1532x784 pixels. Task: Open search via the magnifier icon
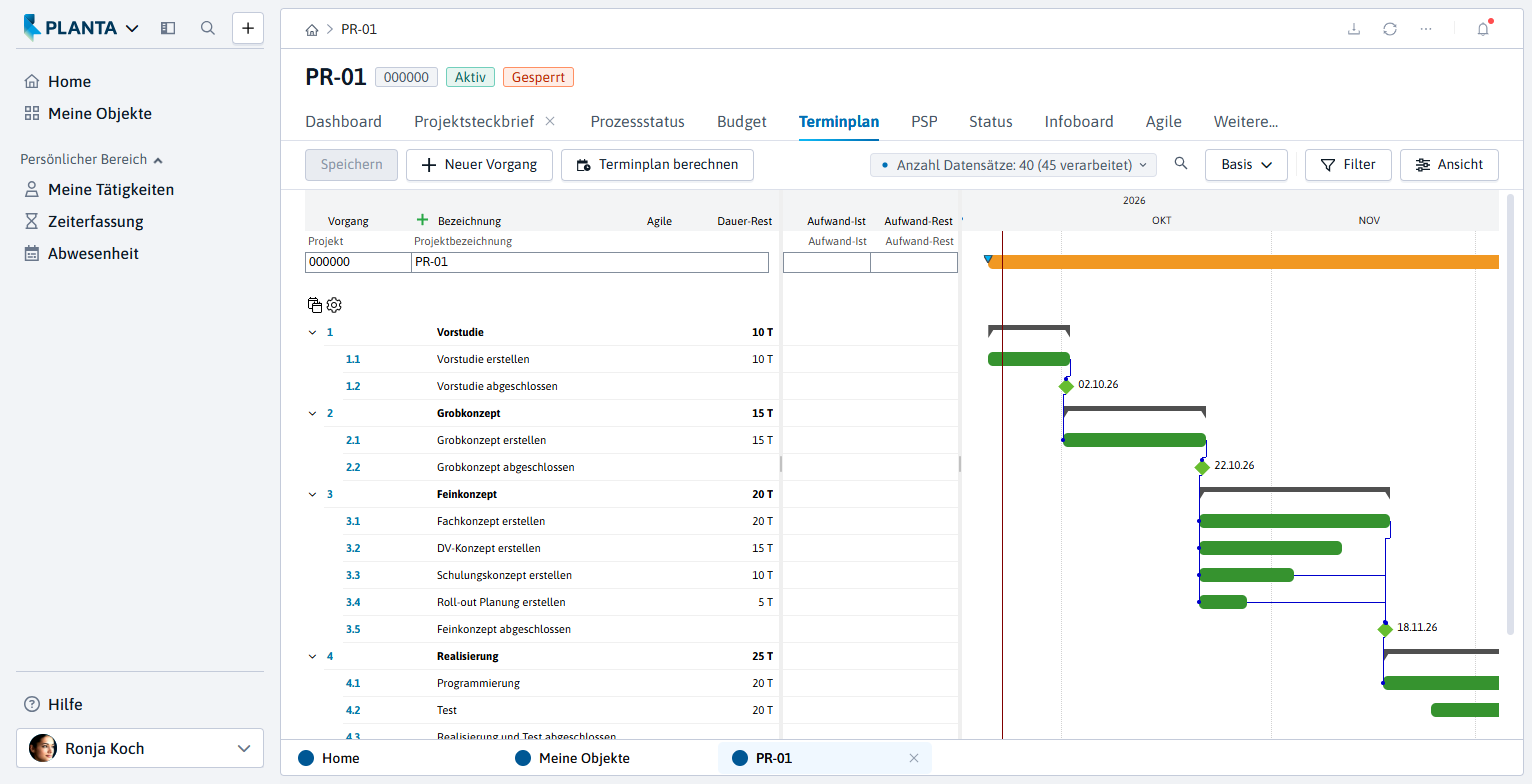point(208,28)
